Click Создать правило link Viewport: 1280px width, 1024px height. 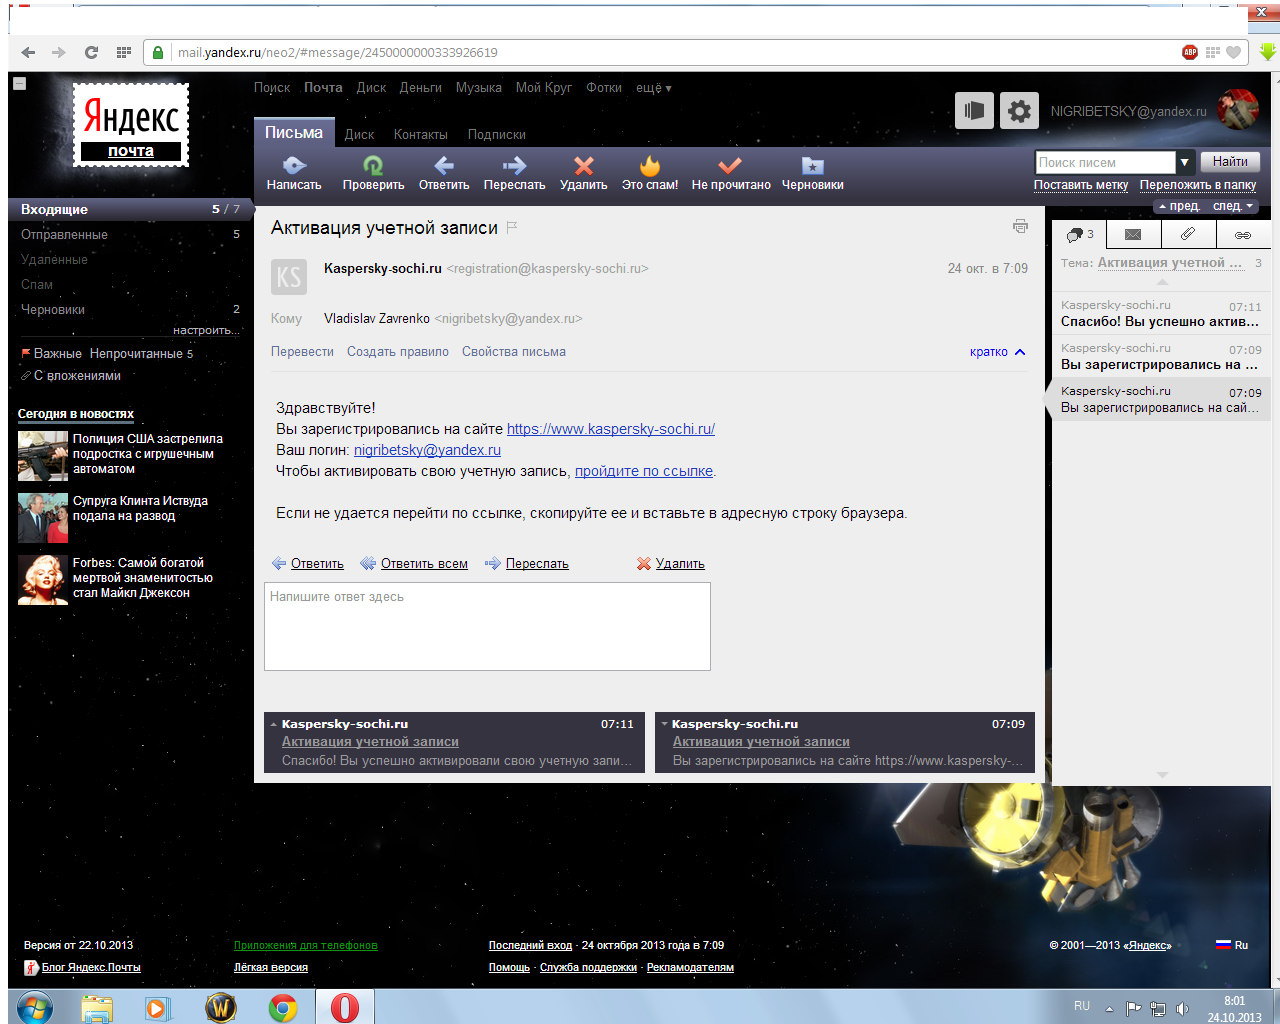coord(398,352)
